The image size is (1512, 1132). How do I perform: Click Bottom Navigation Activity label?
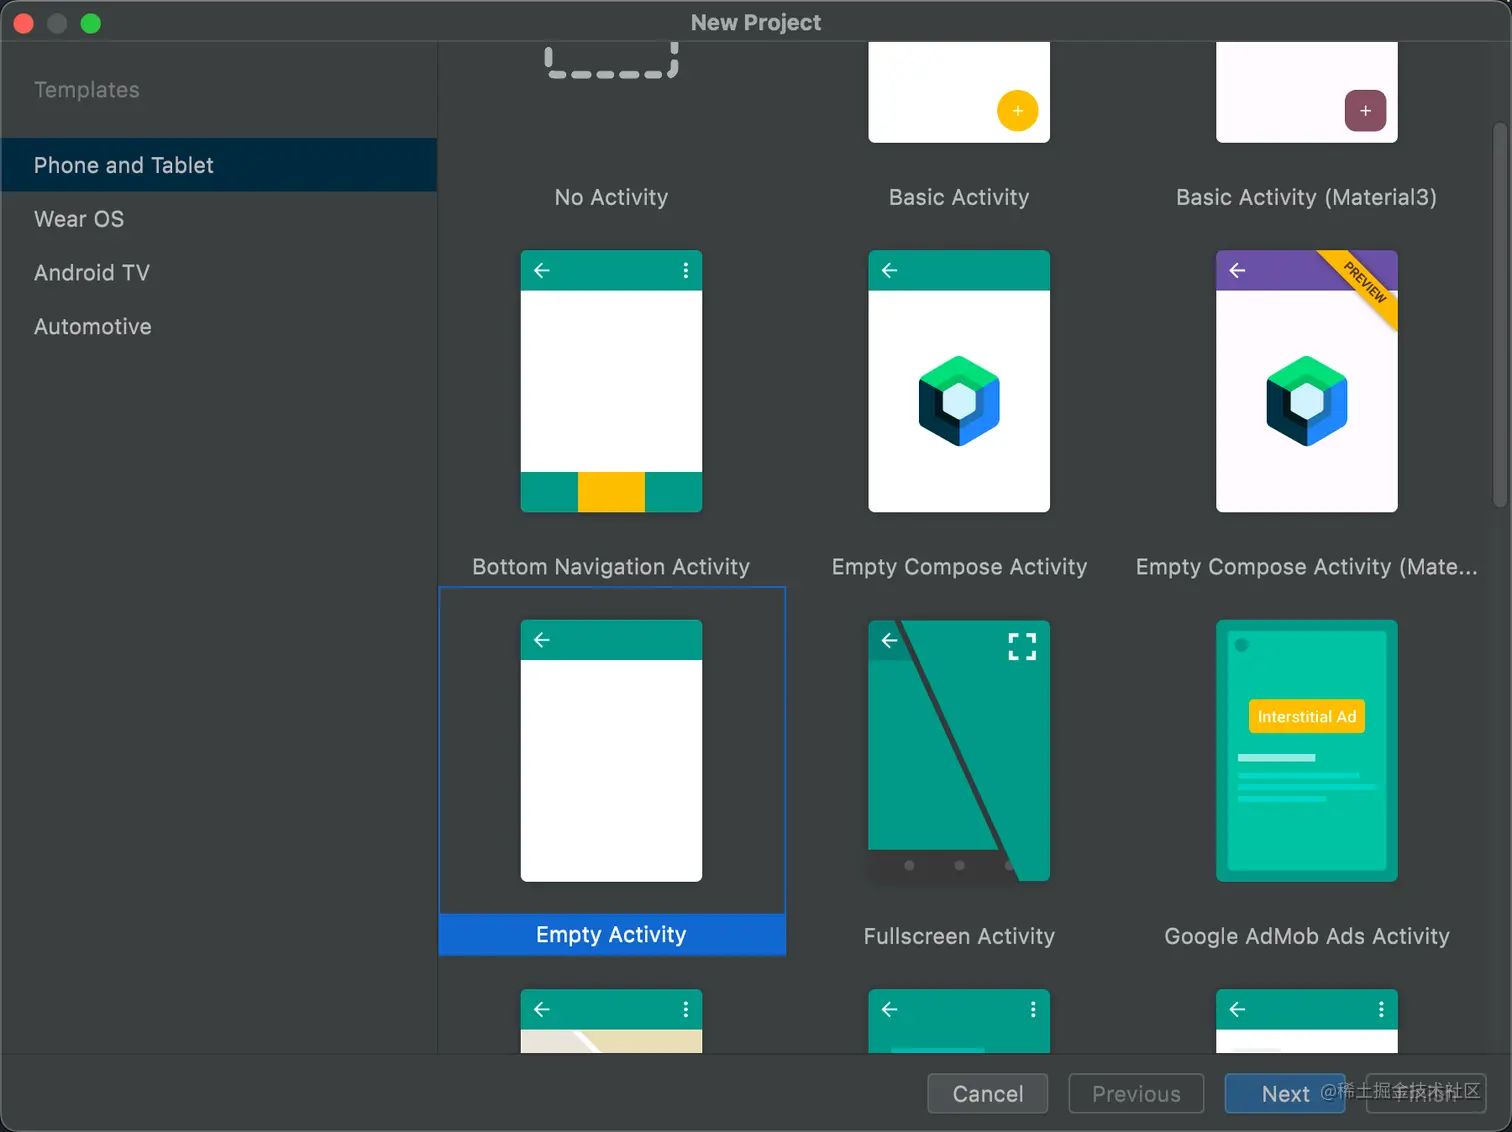(611, 567)
